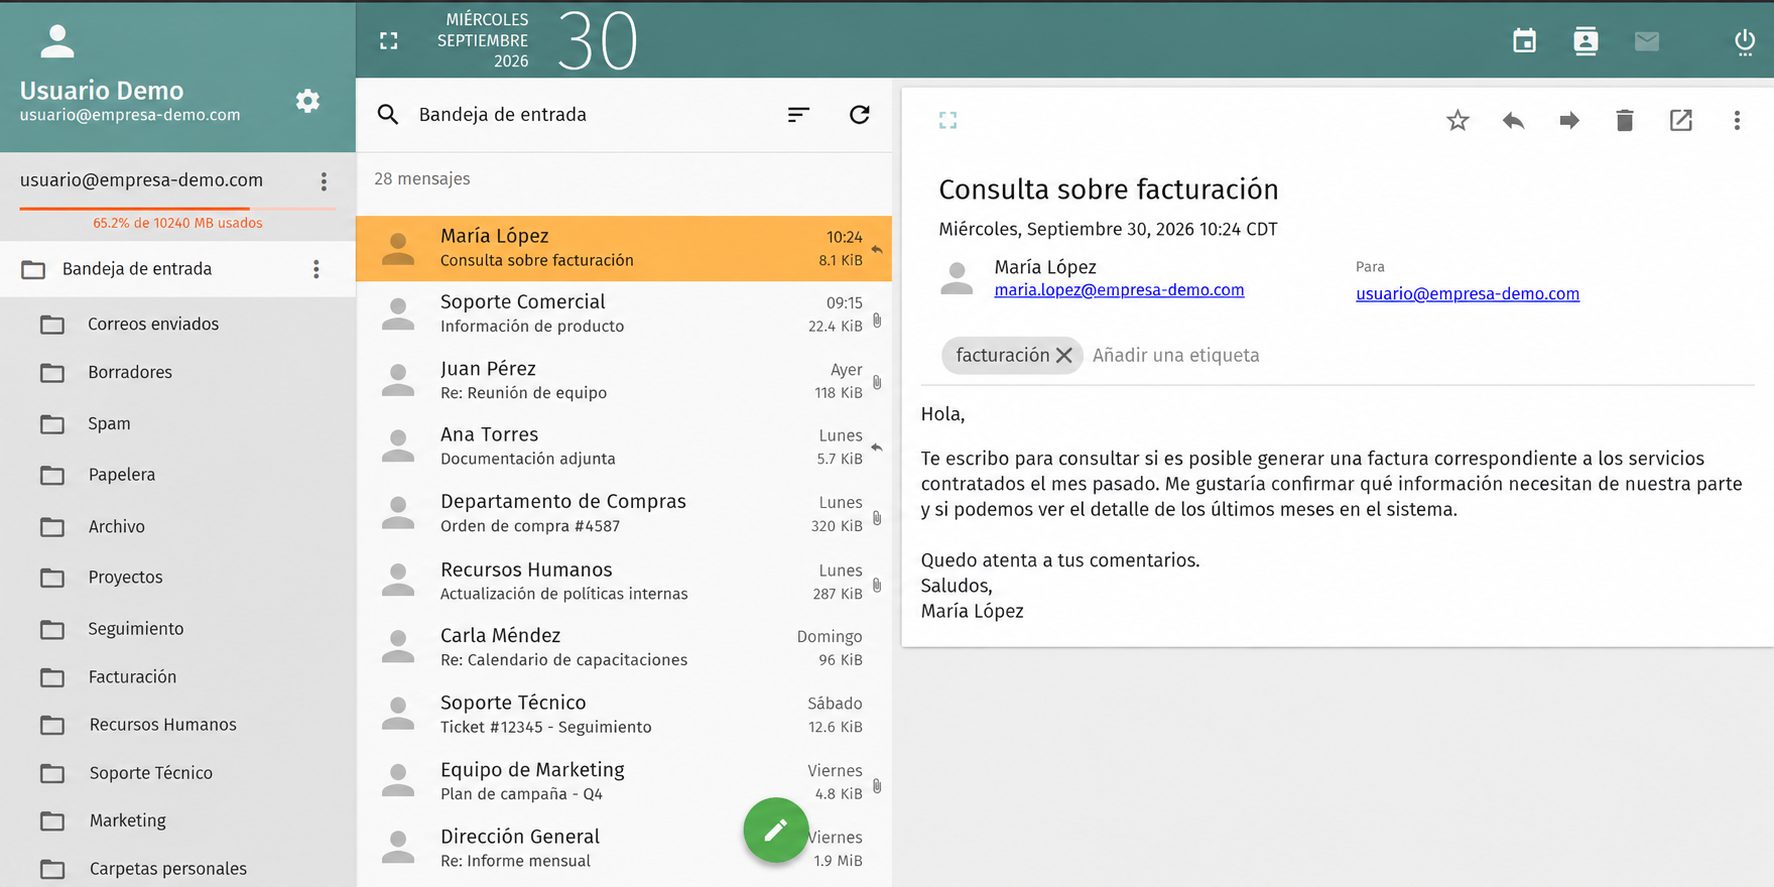Click the Carla Méndez avatar
1774x887 pixels.
398,648
